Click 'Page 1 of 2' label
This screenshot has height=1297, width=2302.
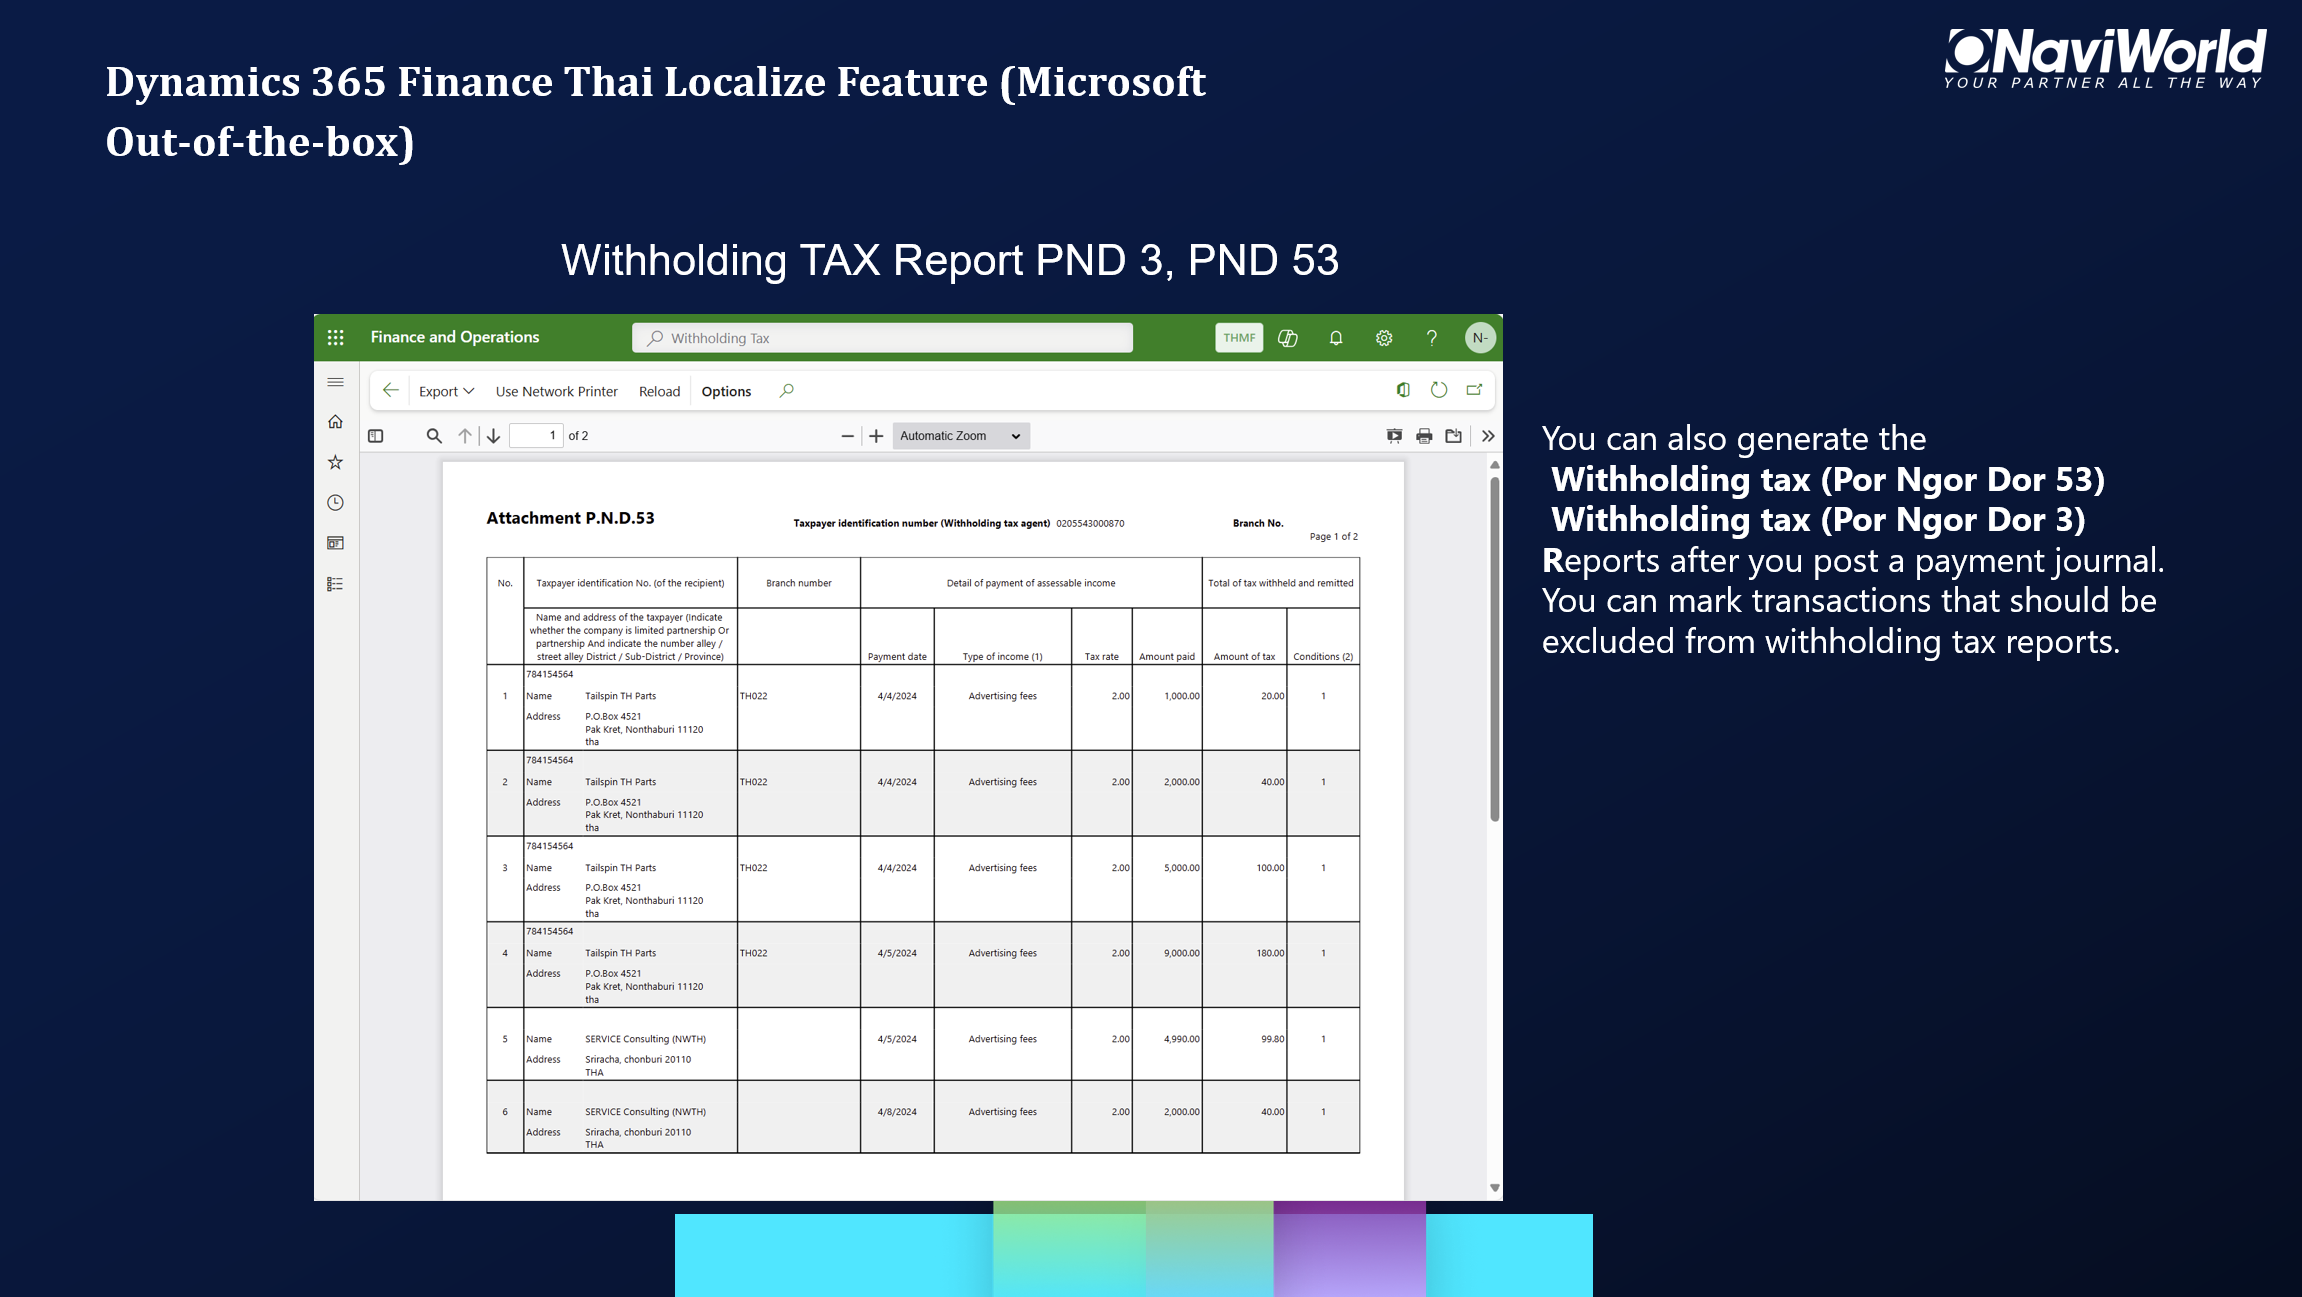click(x=1333, y=537)
